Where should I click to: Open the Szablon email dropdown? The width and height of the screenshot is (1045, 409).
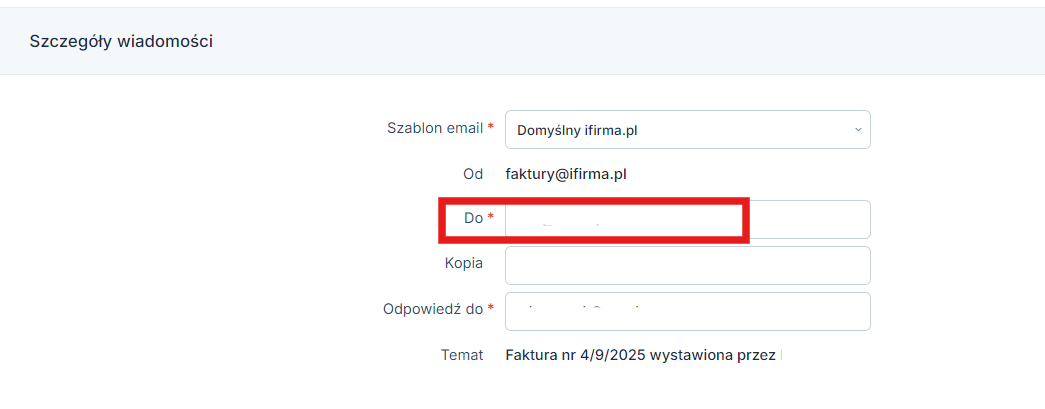(688, 129)
